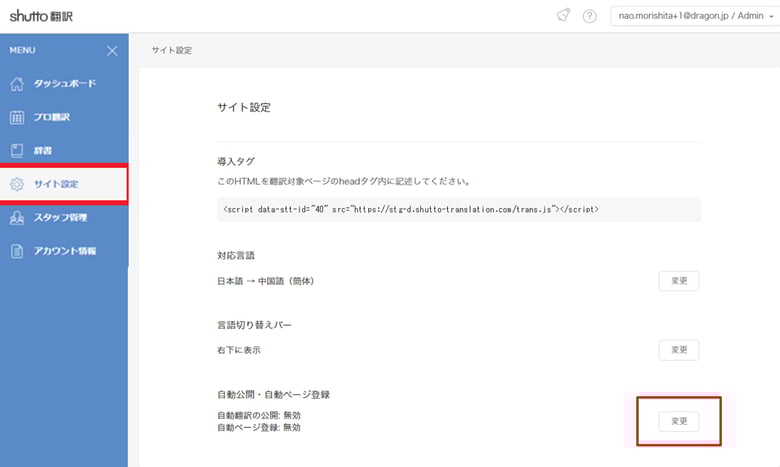Click the script tag code box
The image size is (780, 467).
point(459,209)
